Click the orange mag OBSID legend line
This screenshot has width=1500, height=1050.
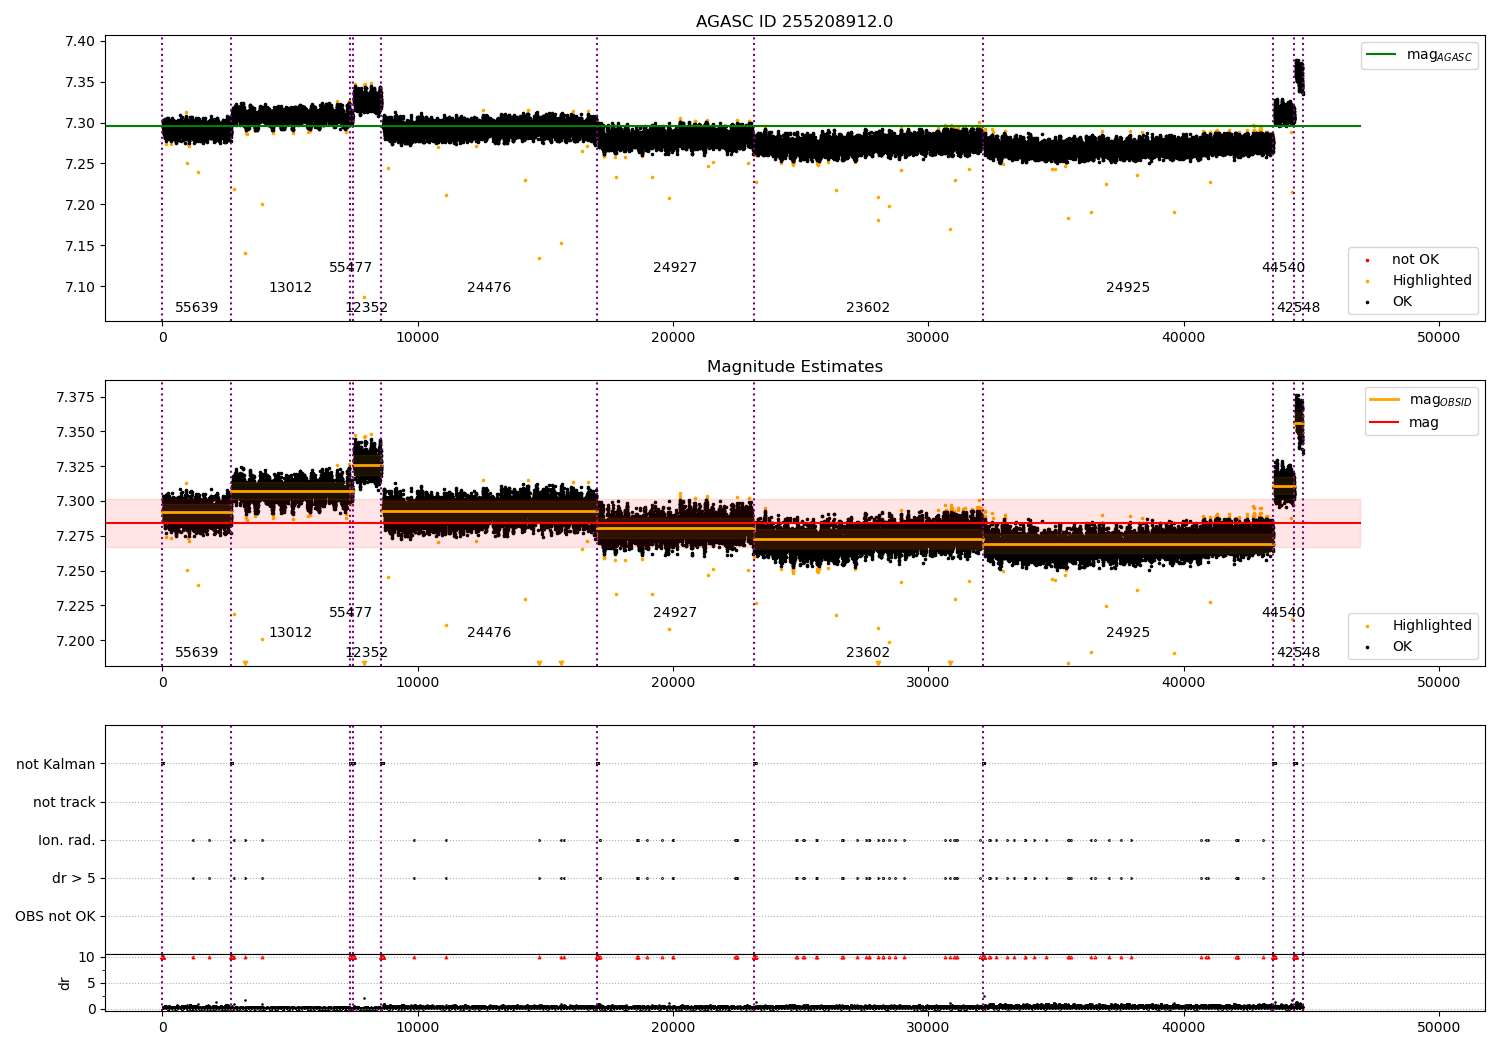[x=1385, y=400]
